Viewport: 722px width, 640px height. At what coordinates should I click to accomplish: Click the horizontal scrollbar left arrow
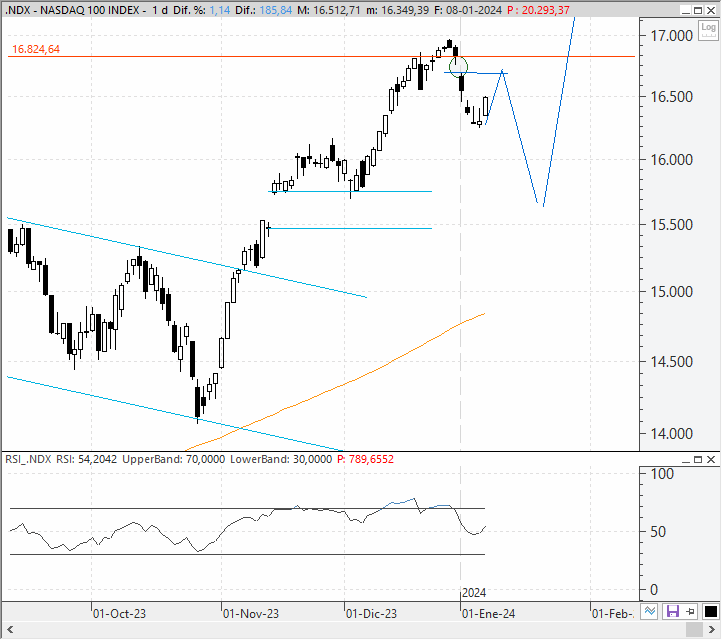coord(10,629)
